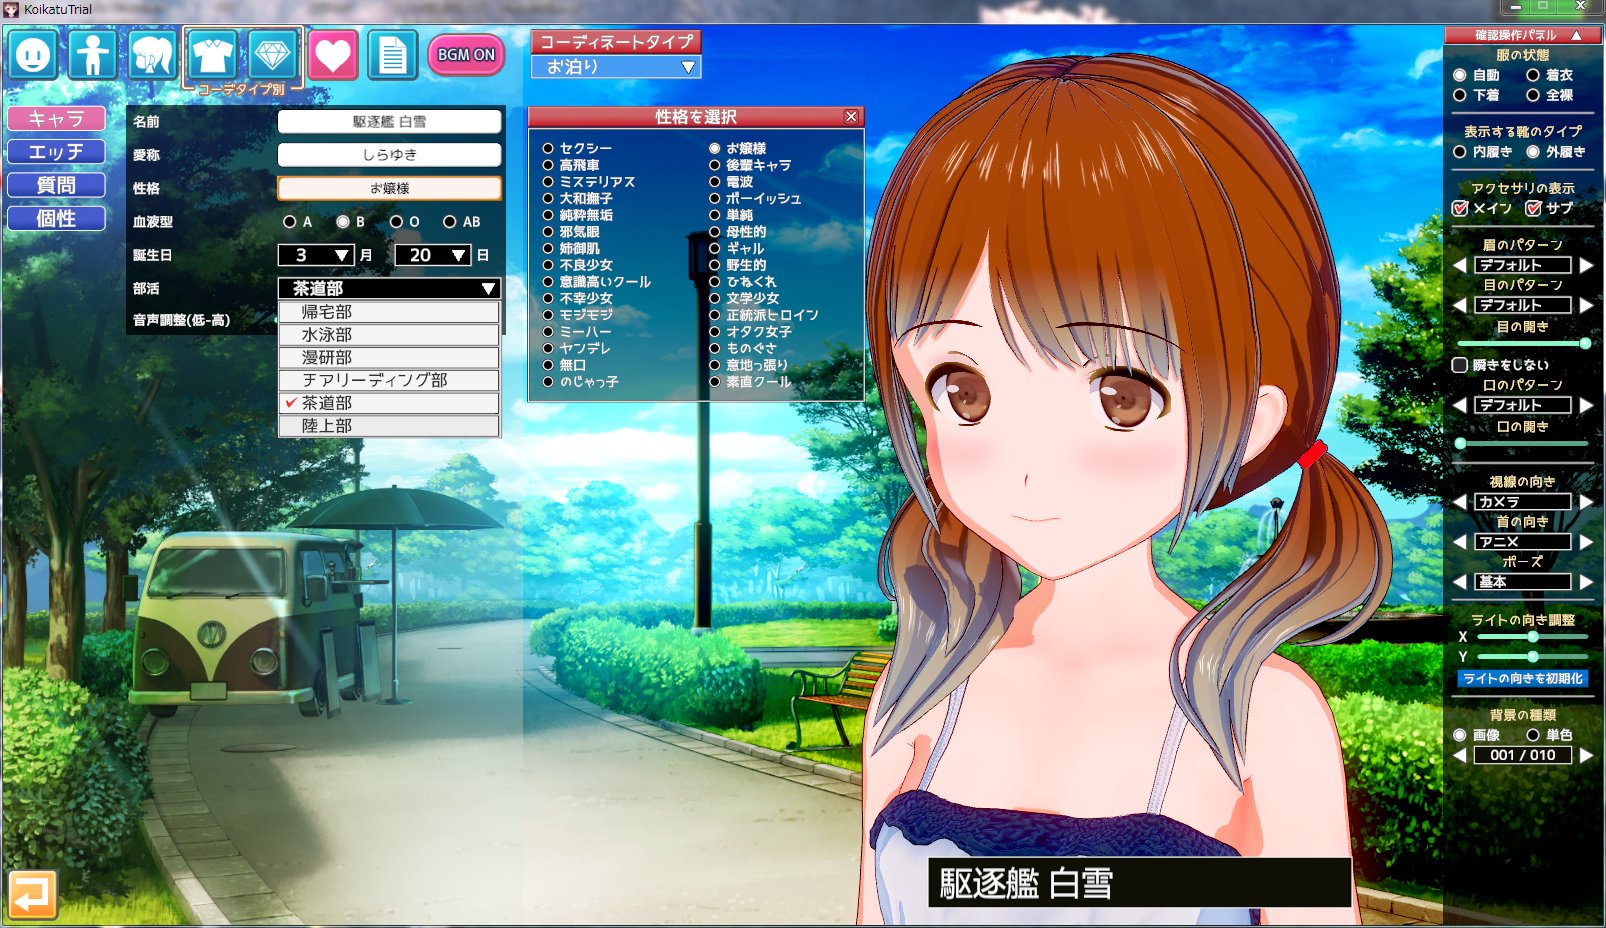The height and width of the screenshot is (928, 1606).
Task: Open the accessories diamond icon
Action: tap(272, 55)
